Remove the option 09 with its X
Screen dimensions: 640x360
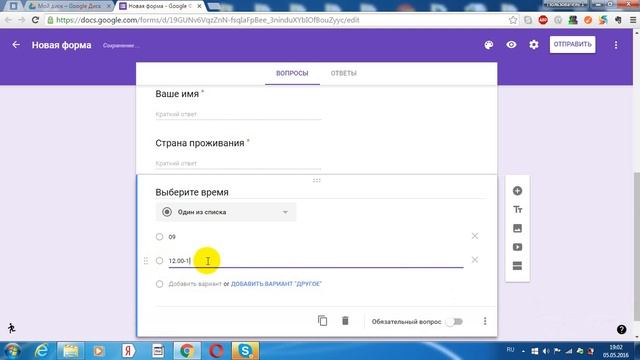pos(475,236)
